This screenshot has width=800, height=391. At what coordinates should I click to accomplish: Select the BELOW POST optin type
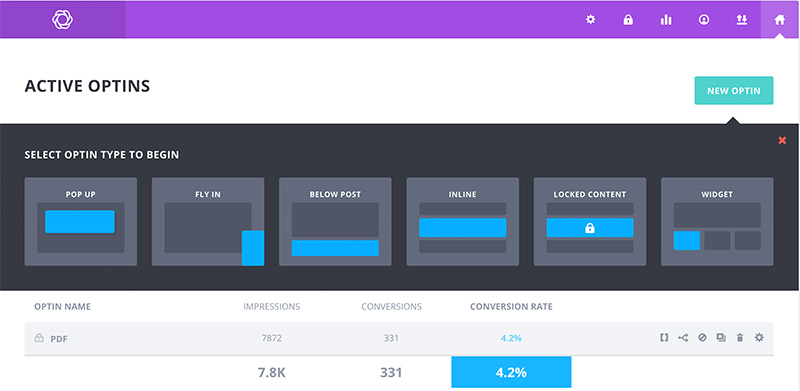pyautogui.click(x=335, y=222)
